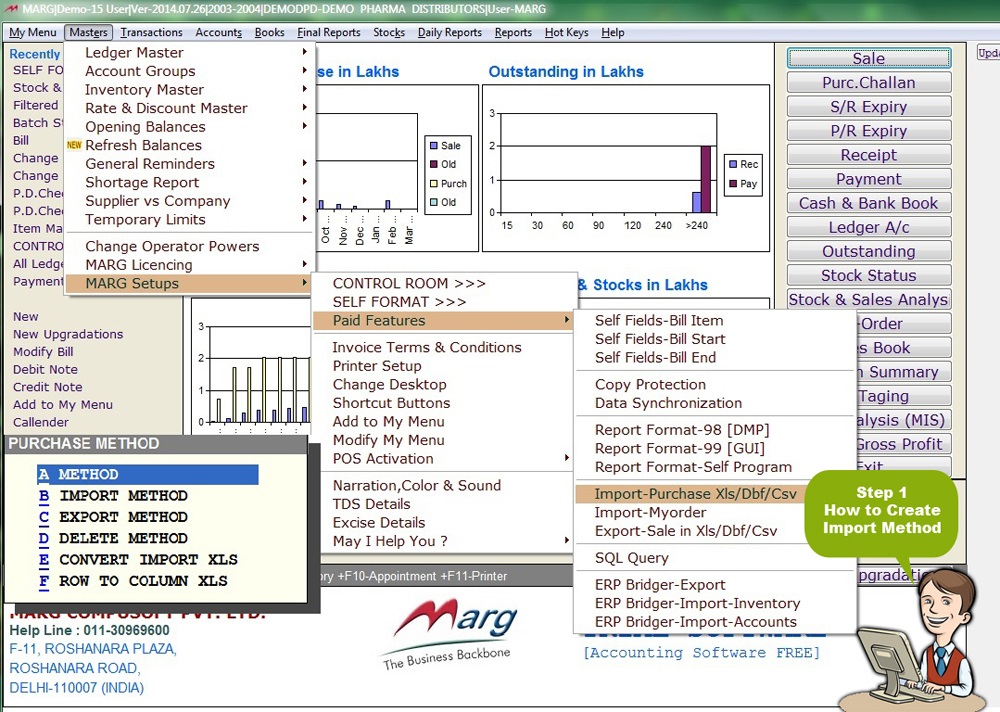Screen dimensions: 1000x712
Task: Choose Change Operator Powers
Action: pyautogui.click(x=189, y=246)
